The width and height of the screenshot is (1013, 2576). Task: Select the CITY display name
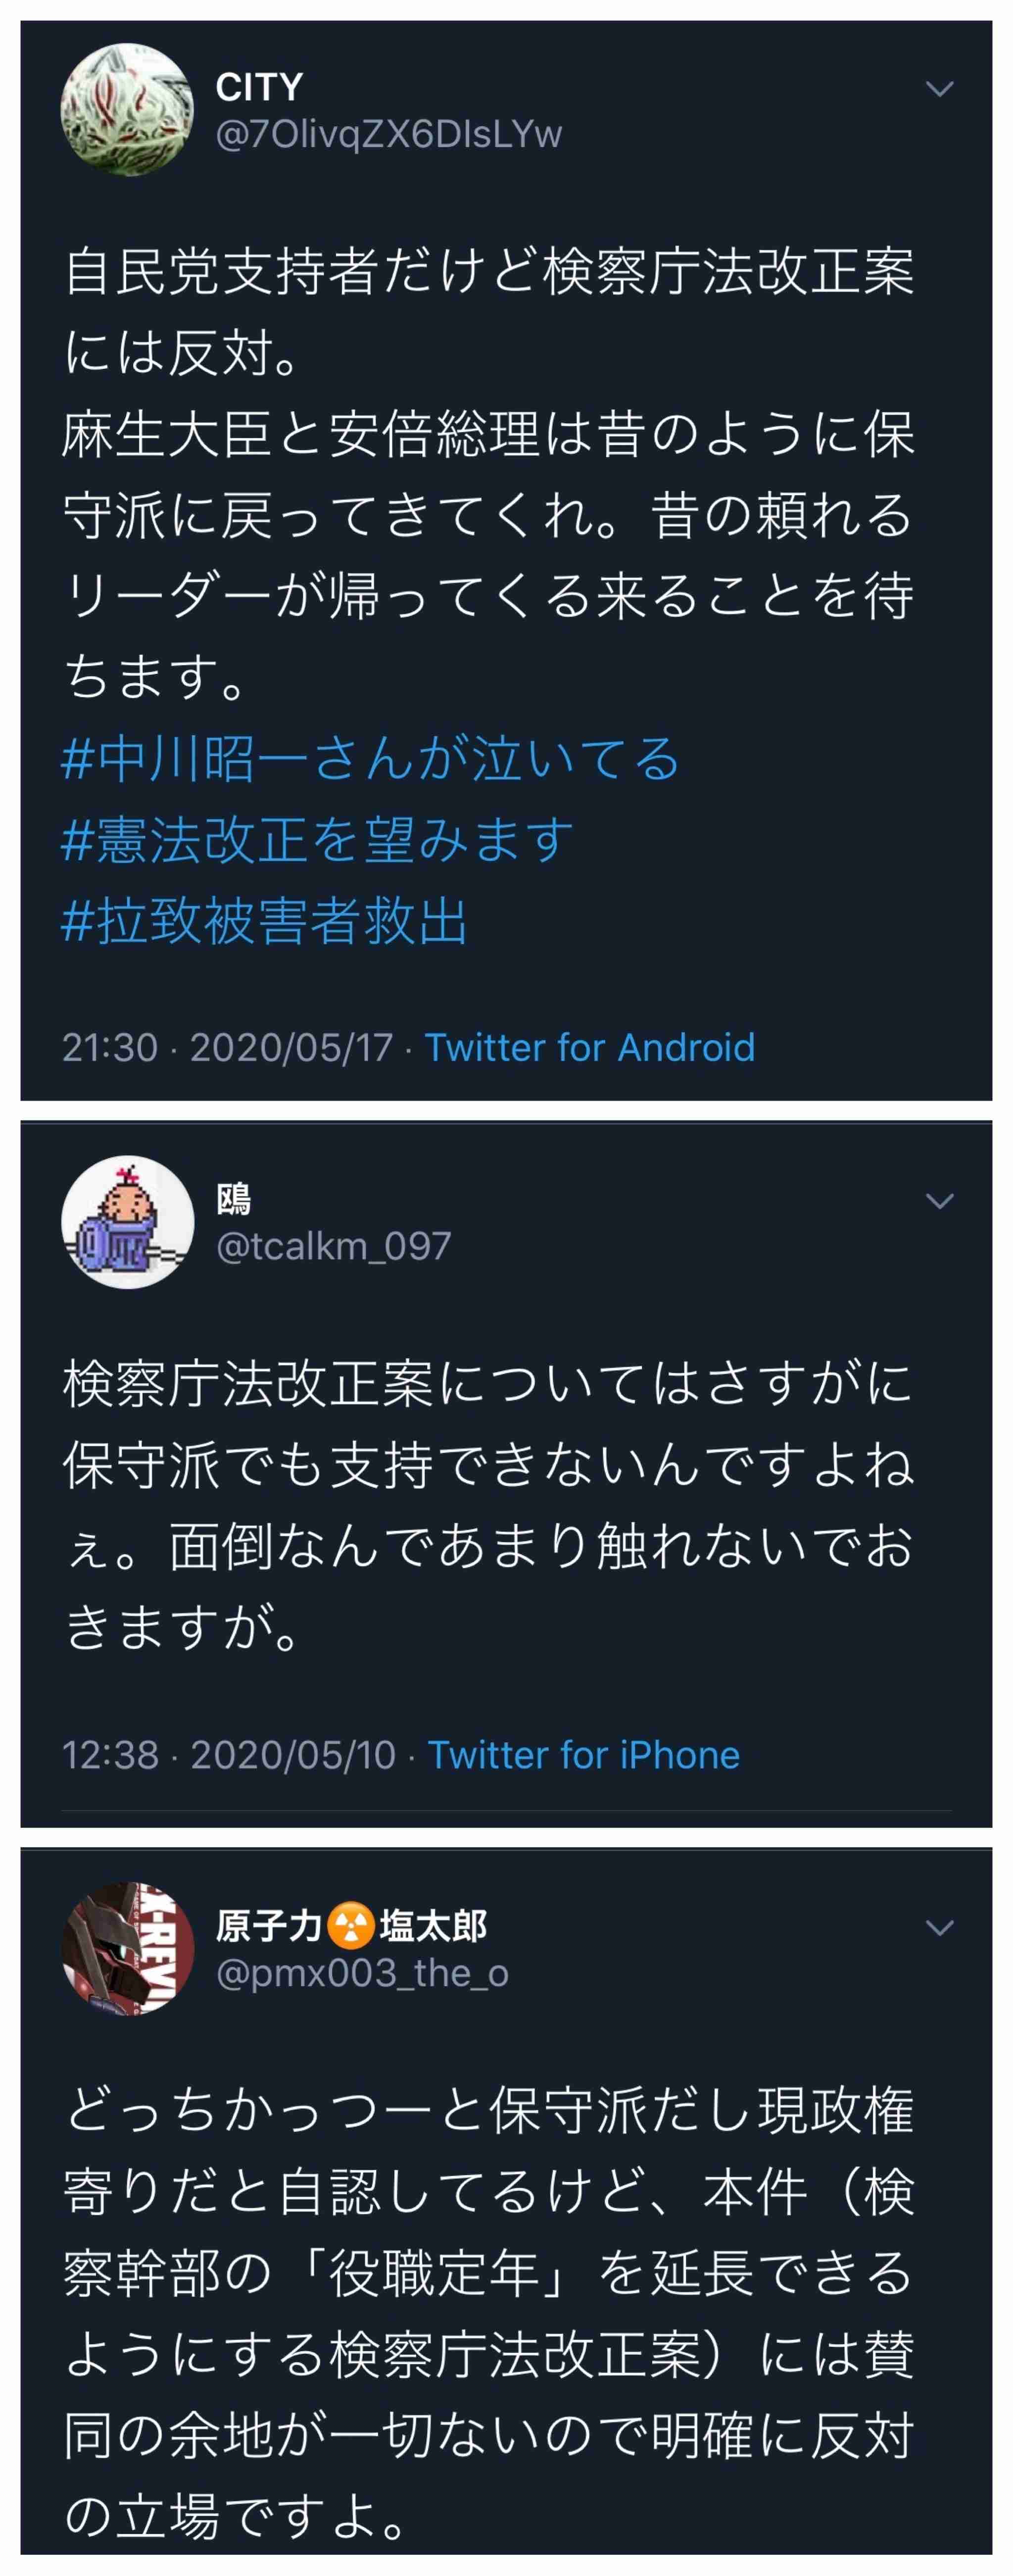(259, 87)
